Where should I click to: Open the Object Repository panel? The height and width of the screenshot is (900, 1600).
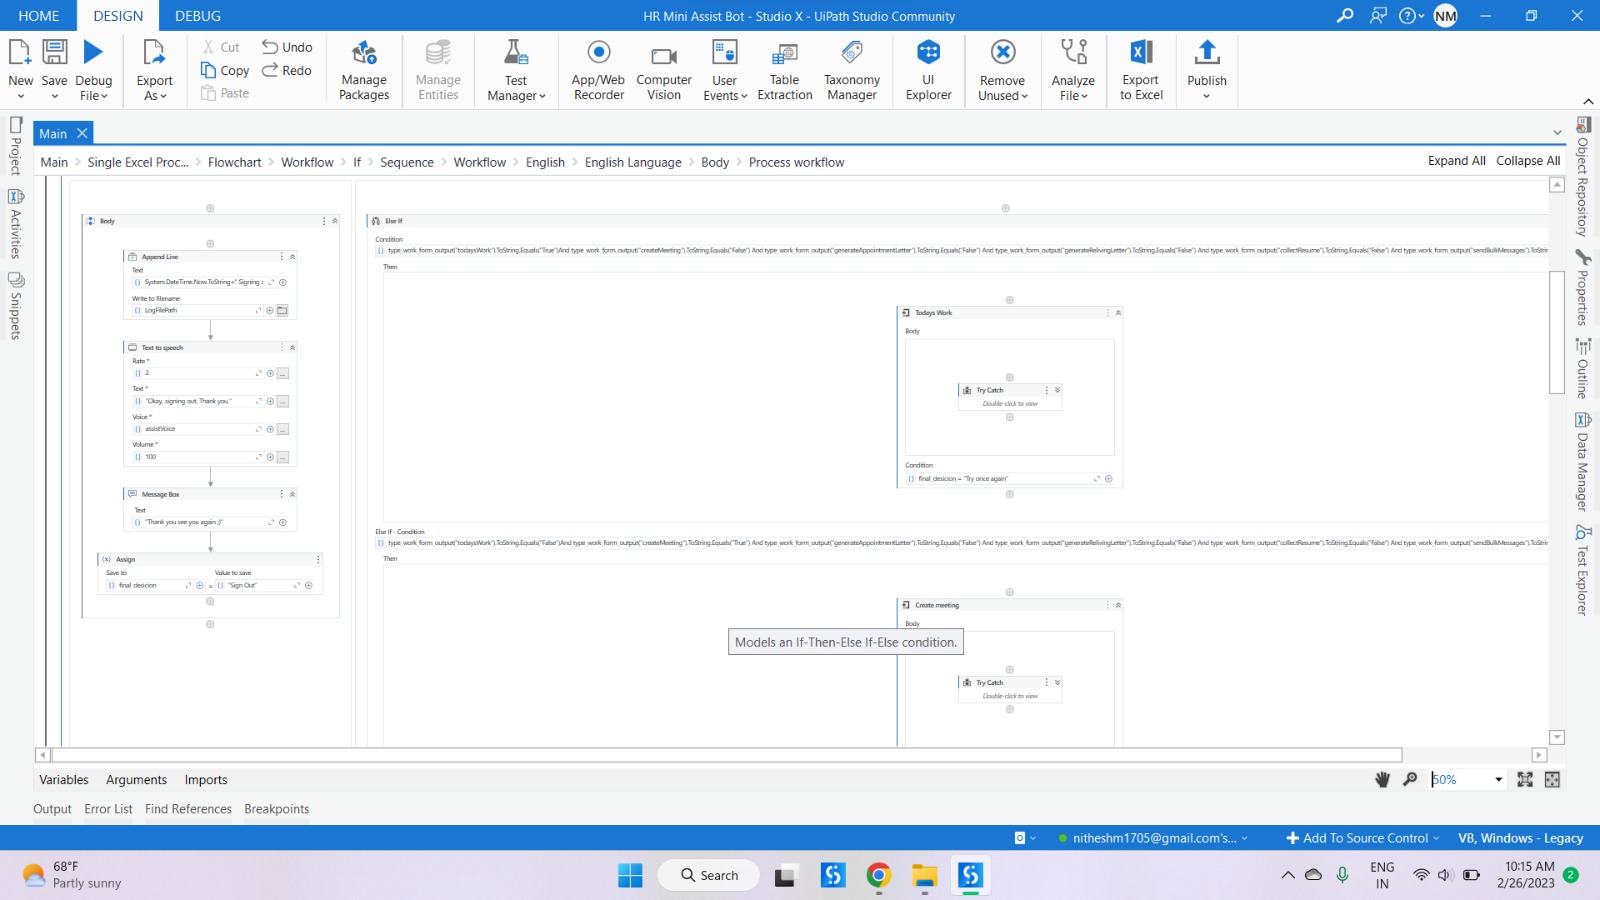tap(1583, 176)
